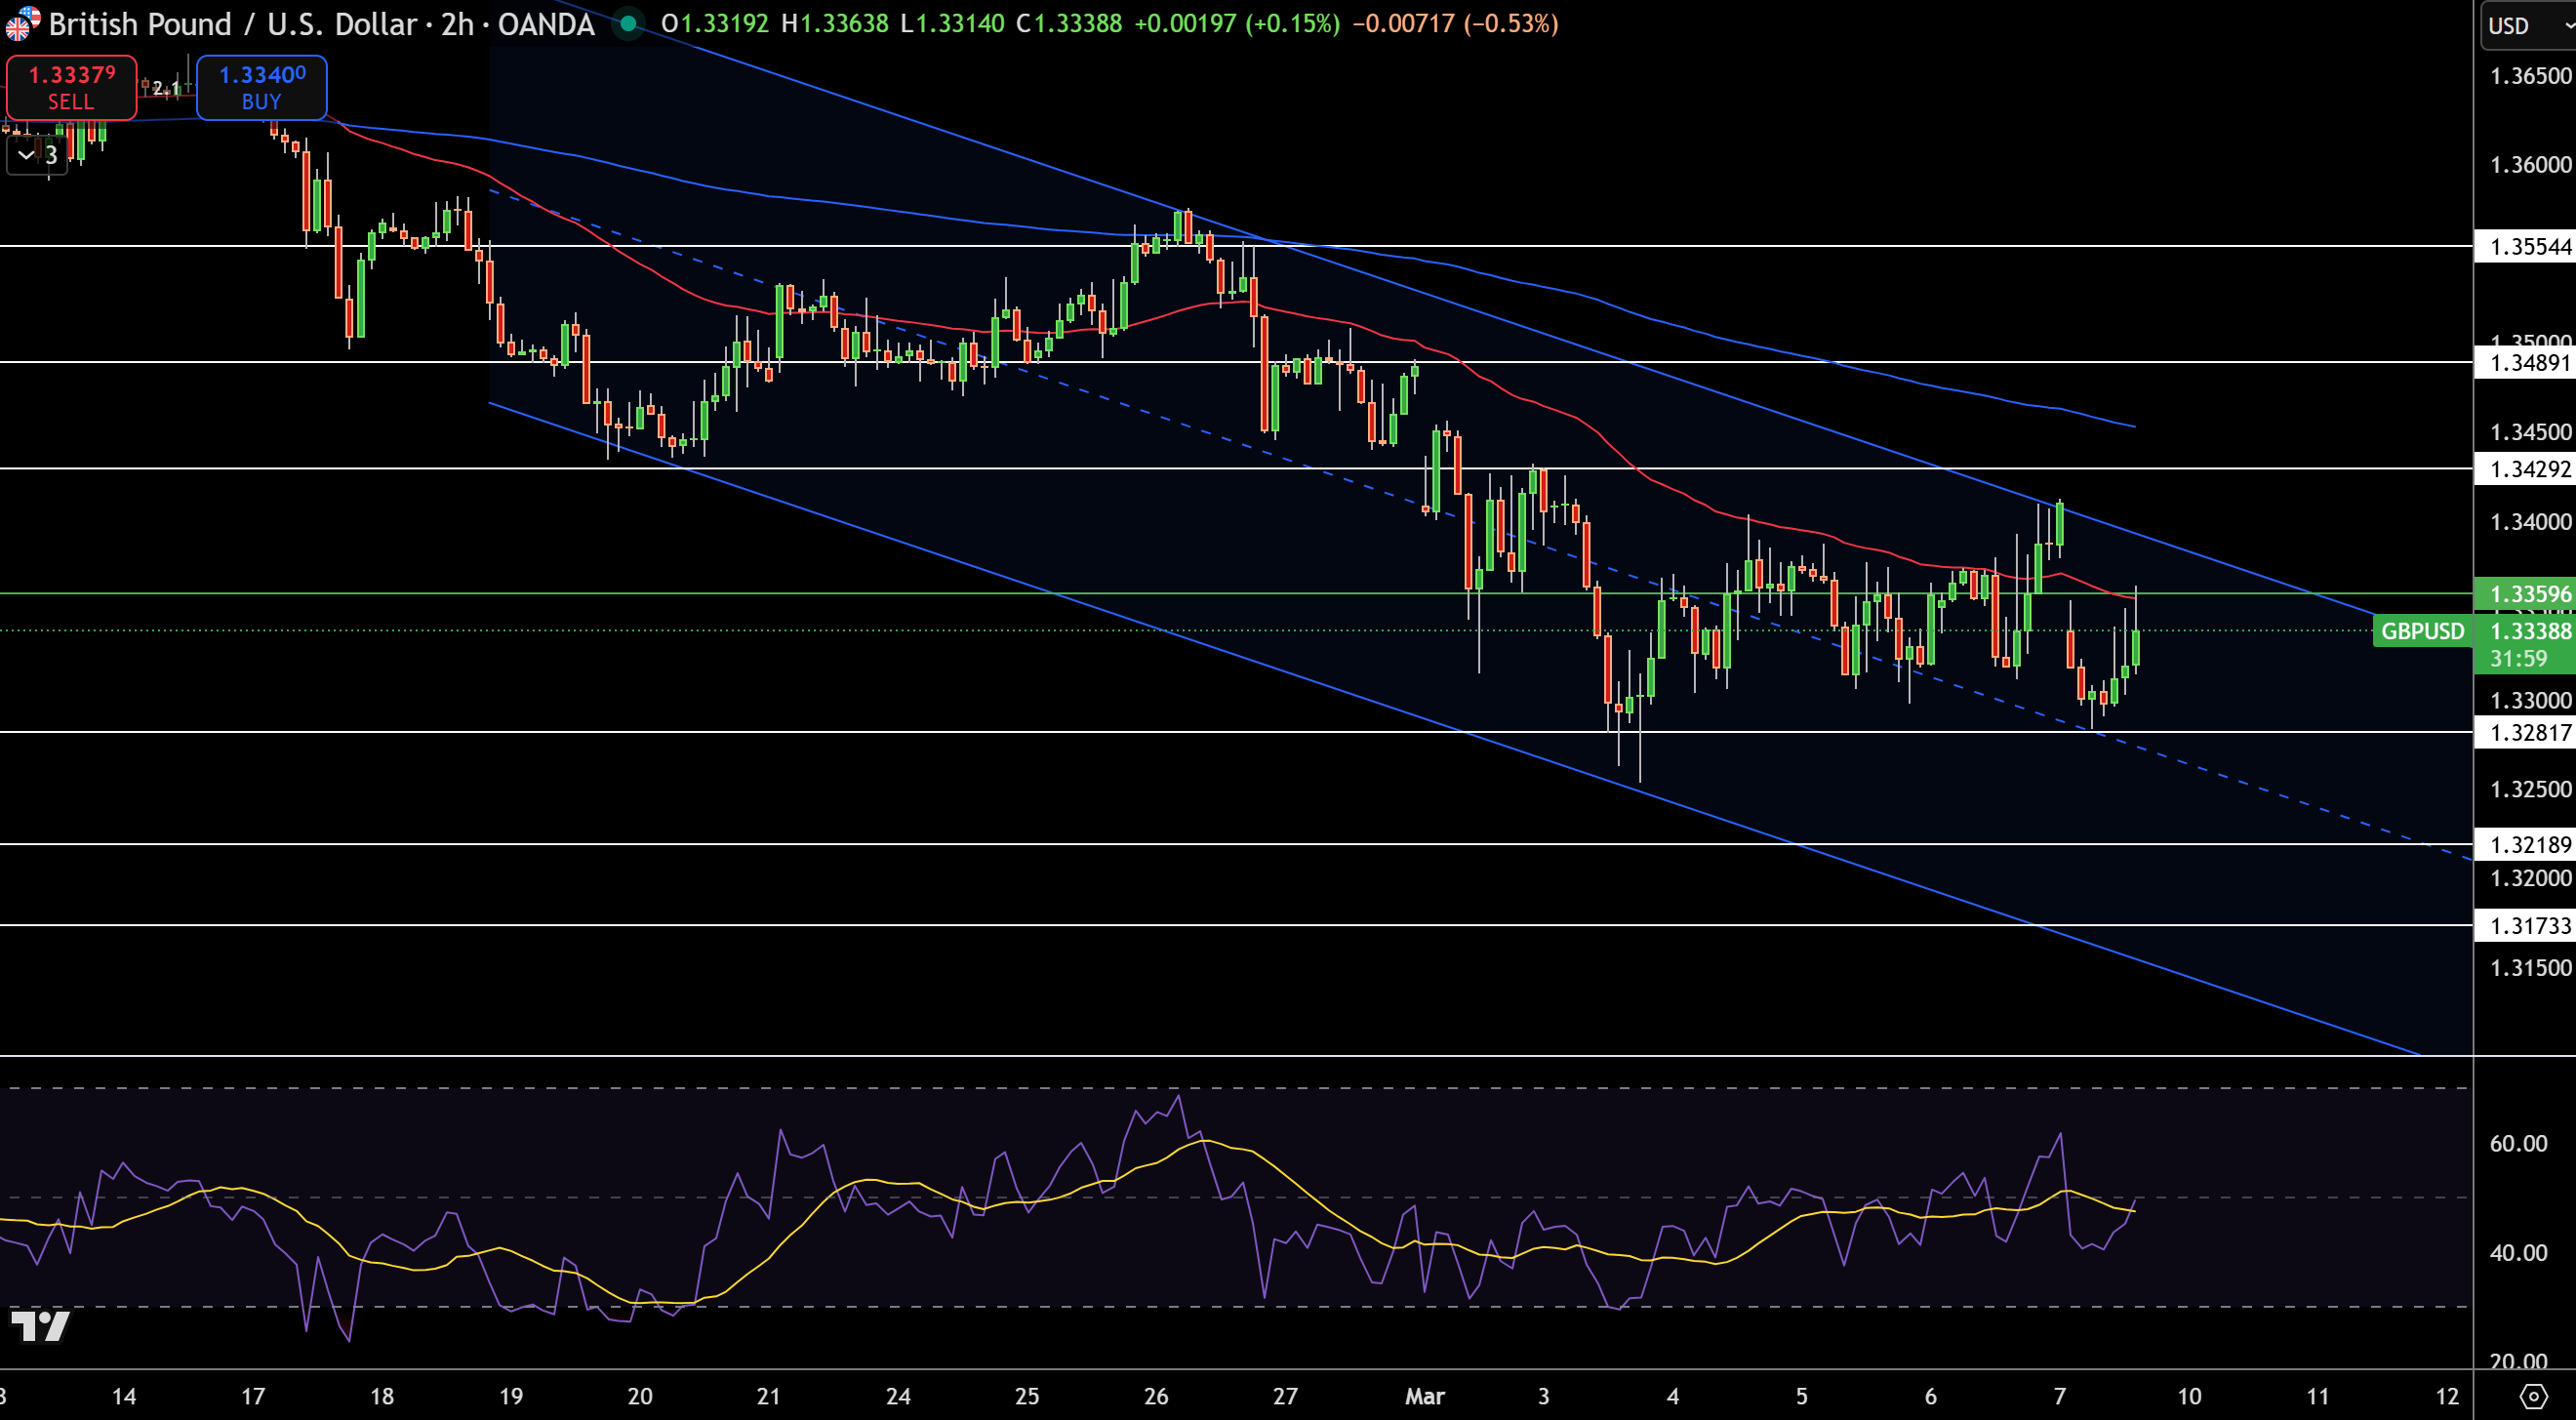Screen dimensions: 2576x1420
Task: Click the blue BUY 1.33400 button
Action: [x=261, y=88]
